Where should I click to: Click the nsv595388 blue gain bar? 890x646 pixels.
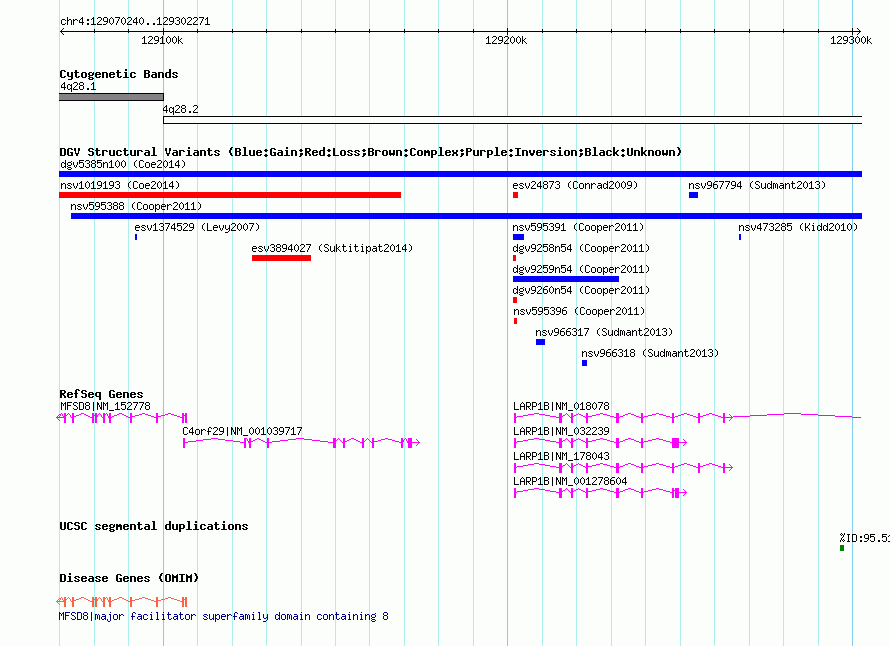467,216
